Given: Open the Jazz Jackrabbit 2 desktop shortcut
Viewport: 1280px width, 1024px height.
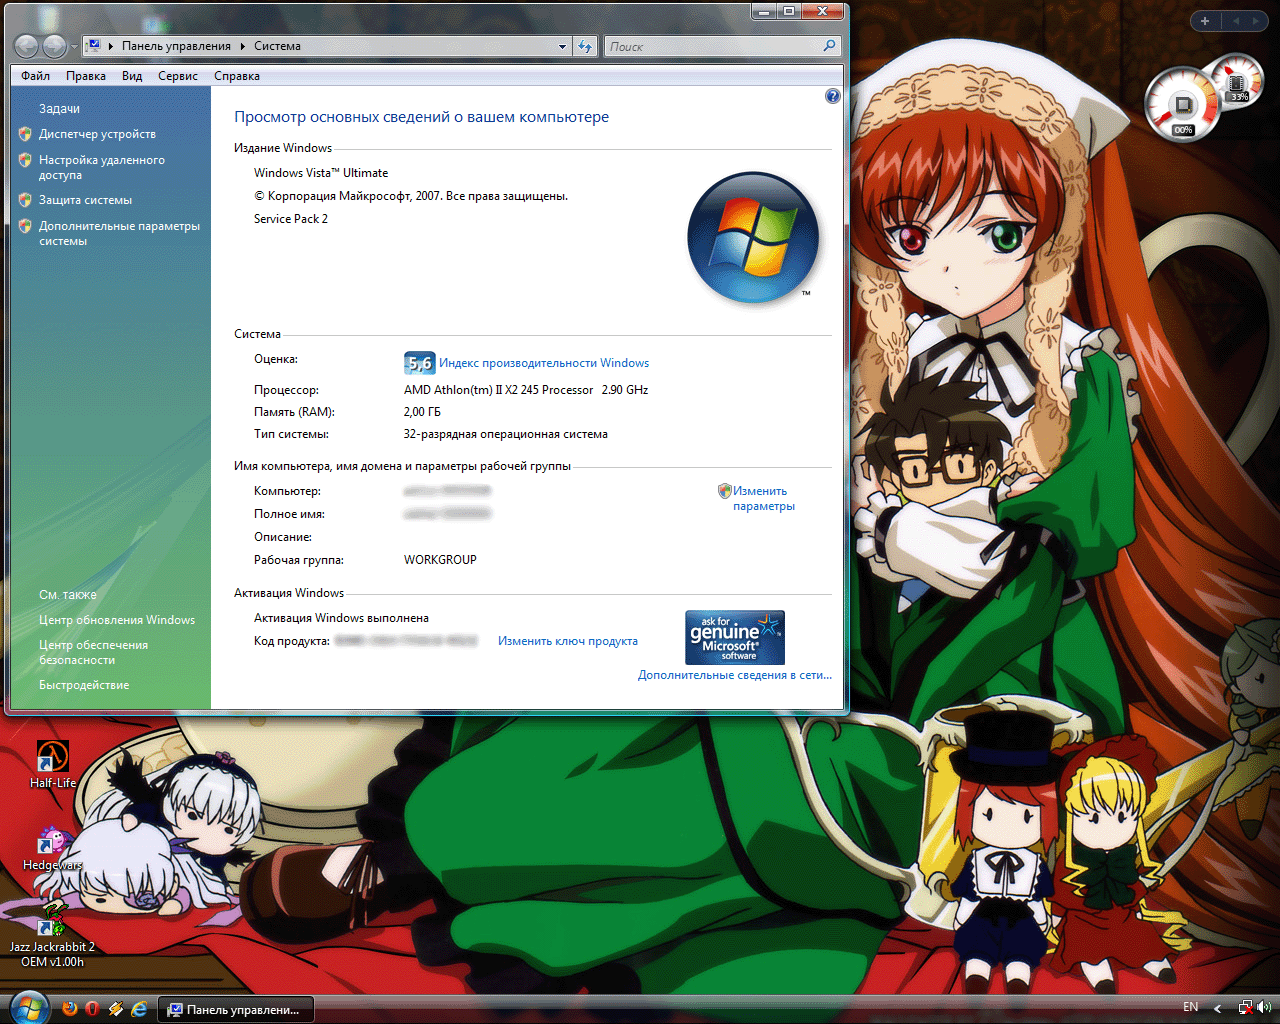Looking at the screenshot, I should tap(53, 933).
